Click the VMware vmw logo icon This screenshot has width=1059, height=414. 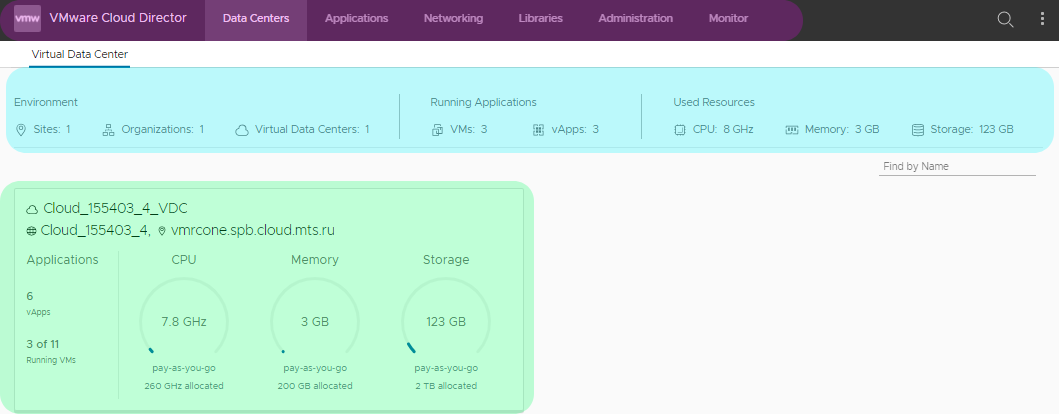[27, 18]
